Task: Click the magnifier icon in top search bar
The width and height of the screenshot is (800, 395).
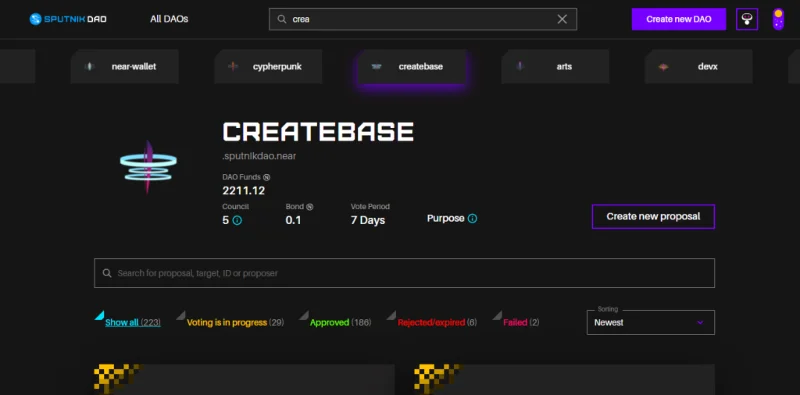Action: [x=282, y=19]
